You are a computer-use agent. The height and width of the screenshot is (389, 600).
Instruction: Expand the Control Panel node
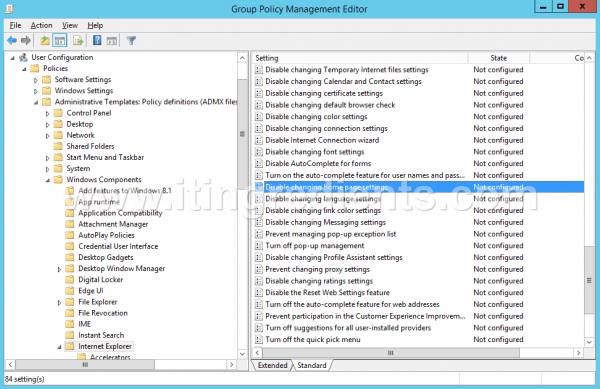pos(48,113)
